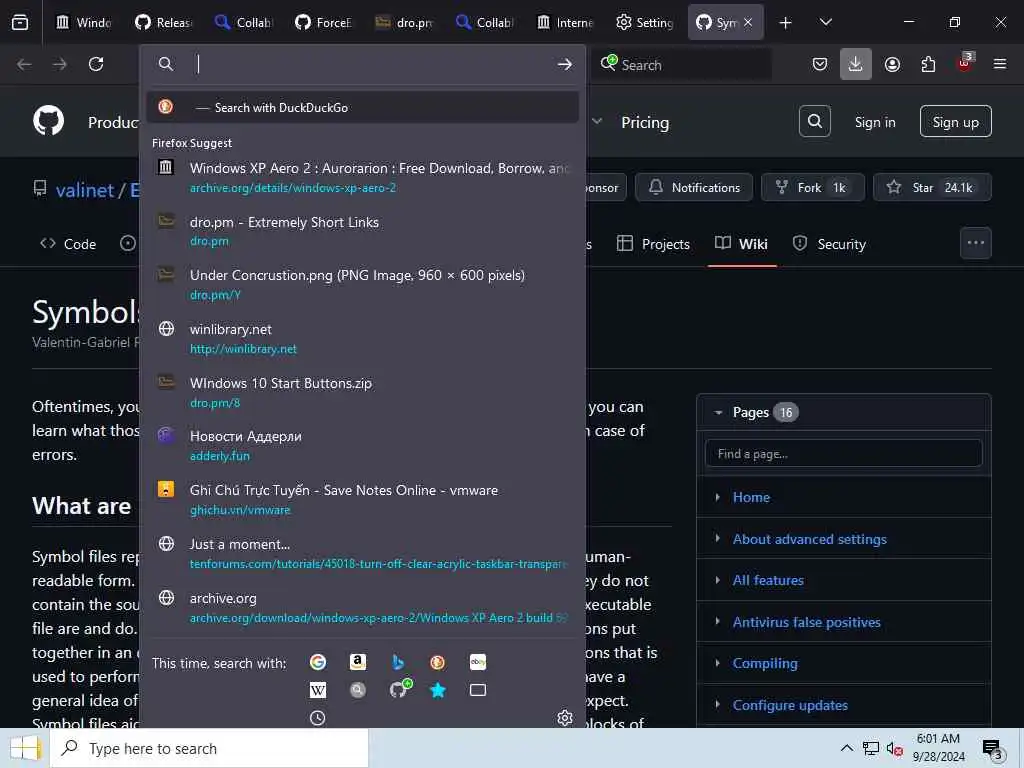The width and height of the screenshot is (1024, 768).
Task: Search with Bing engine icon
Action: coord(398,662)
